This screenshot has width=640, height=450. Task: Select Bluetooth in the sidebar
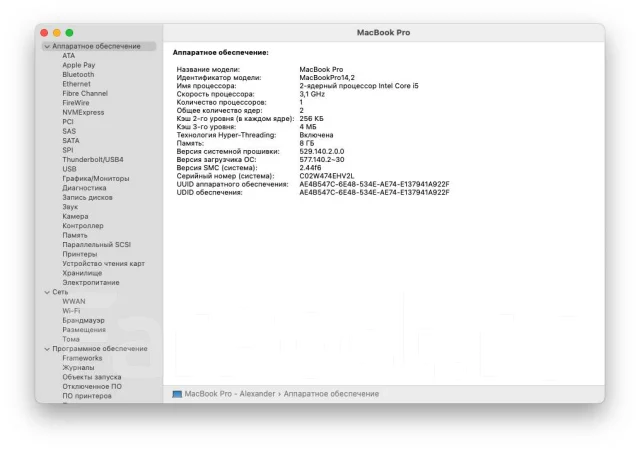[78, 74]
